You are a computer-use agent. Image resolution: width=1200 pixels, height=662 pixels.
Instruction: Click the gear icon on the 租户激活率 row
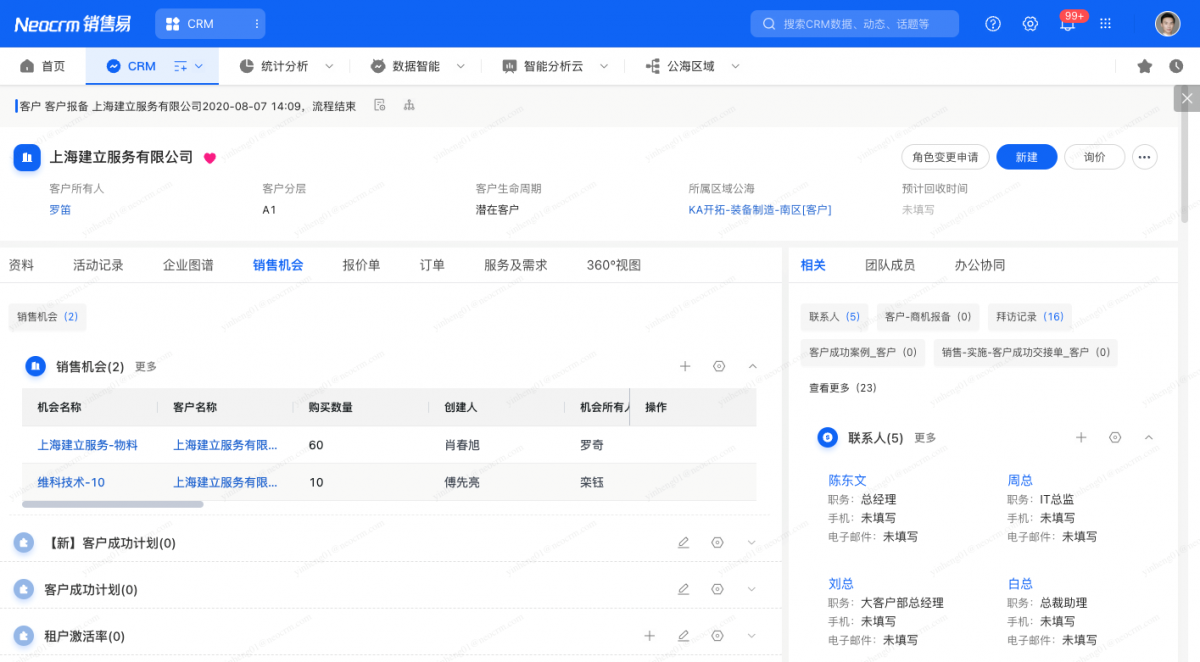click(717, 635)
